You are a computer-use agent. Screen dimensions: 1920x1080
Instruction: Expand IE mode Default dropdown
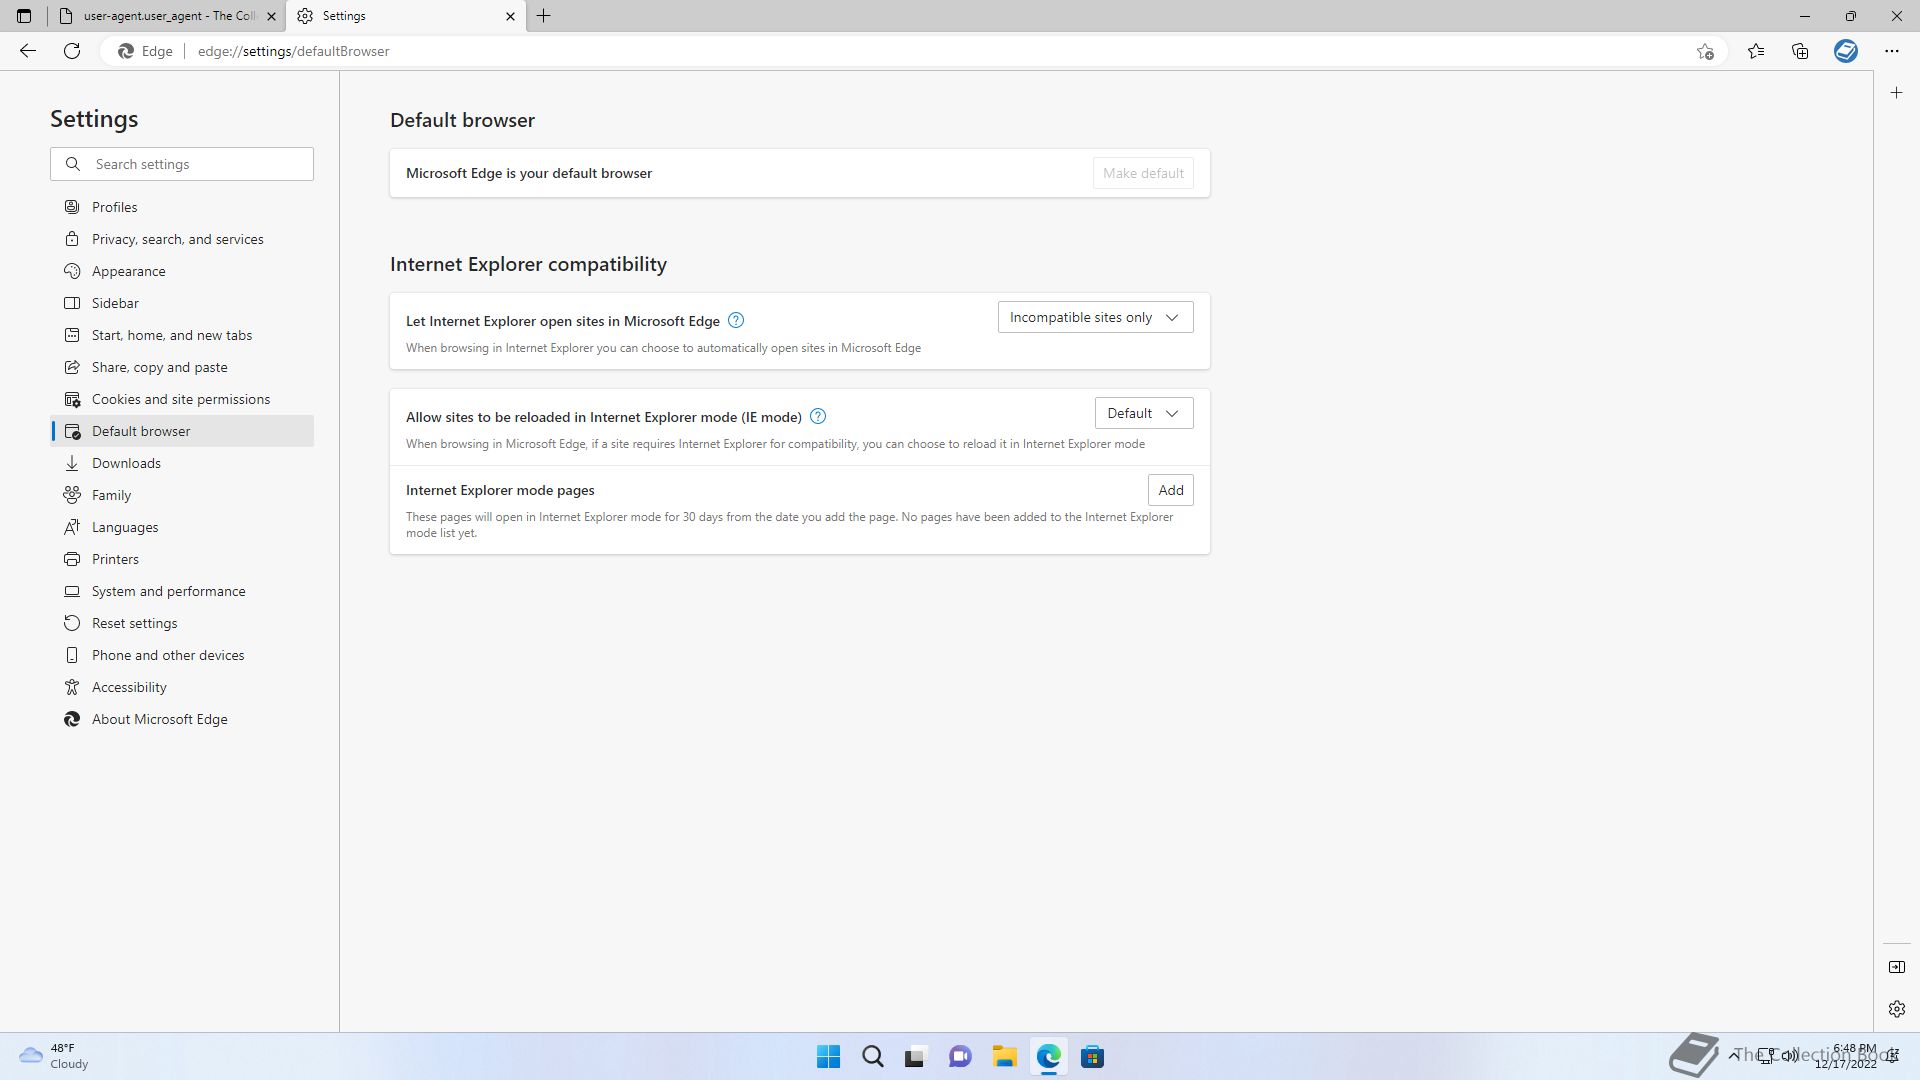1143,413
